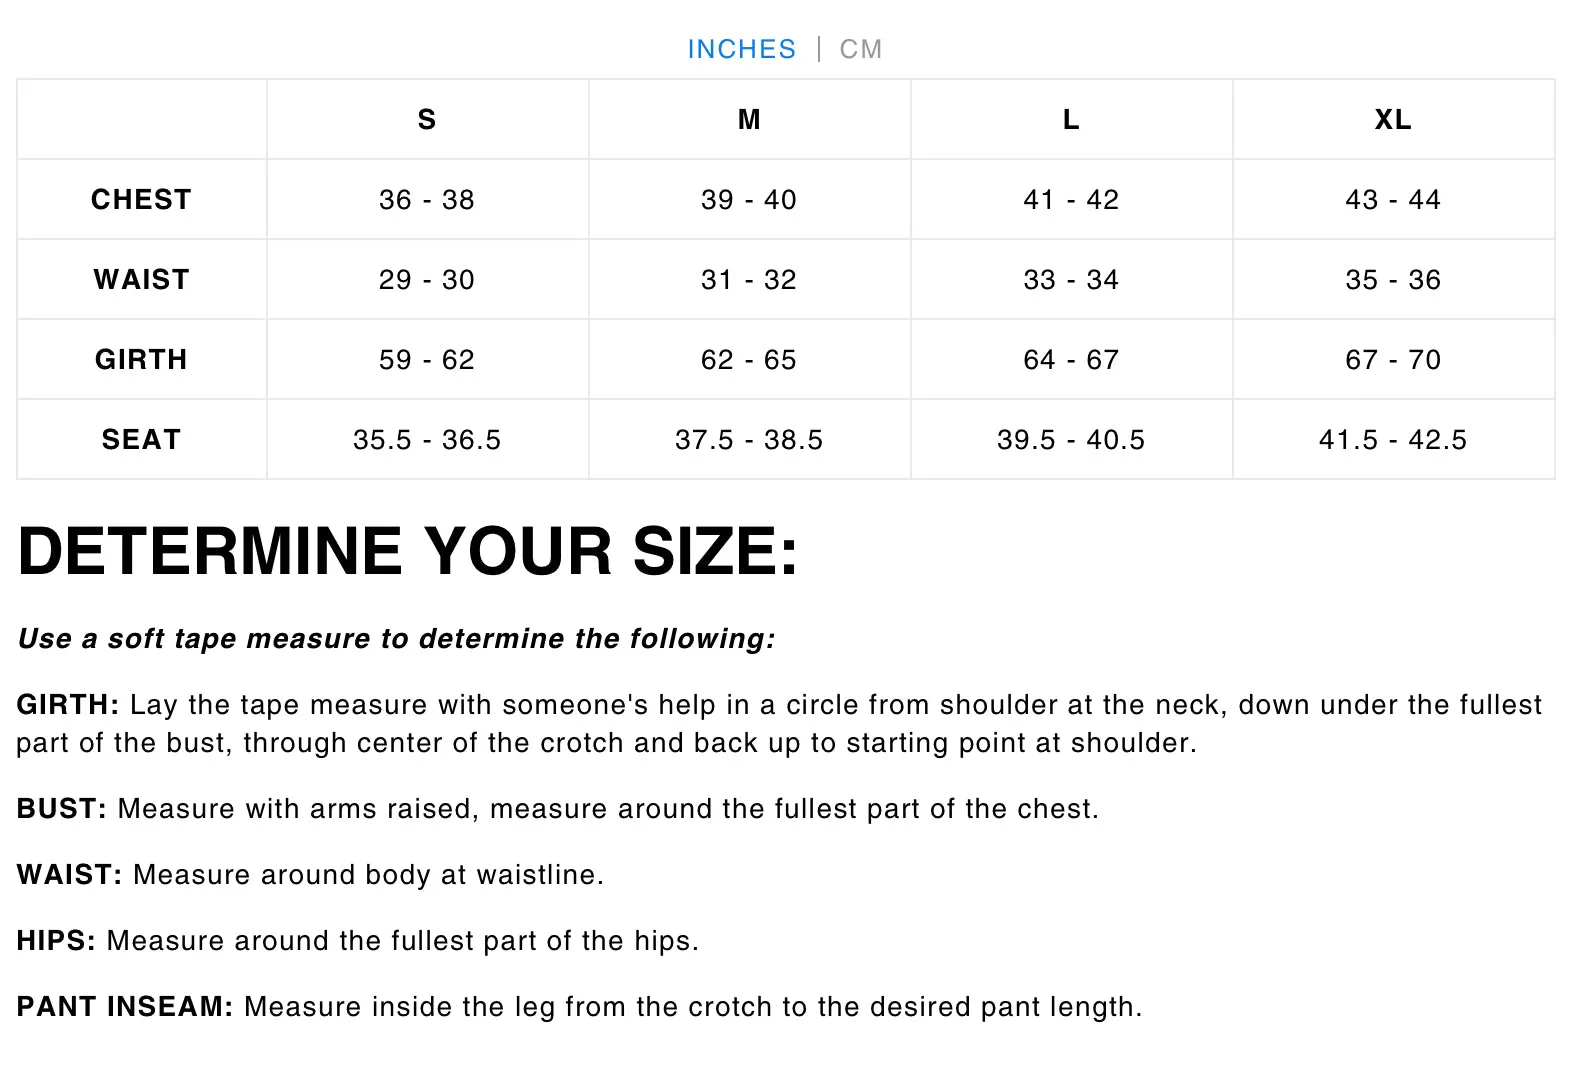Switch units to INCHES
1579x1079 pixels.
(741, 49)
